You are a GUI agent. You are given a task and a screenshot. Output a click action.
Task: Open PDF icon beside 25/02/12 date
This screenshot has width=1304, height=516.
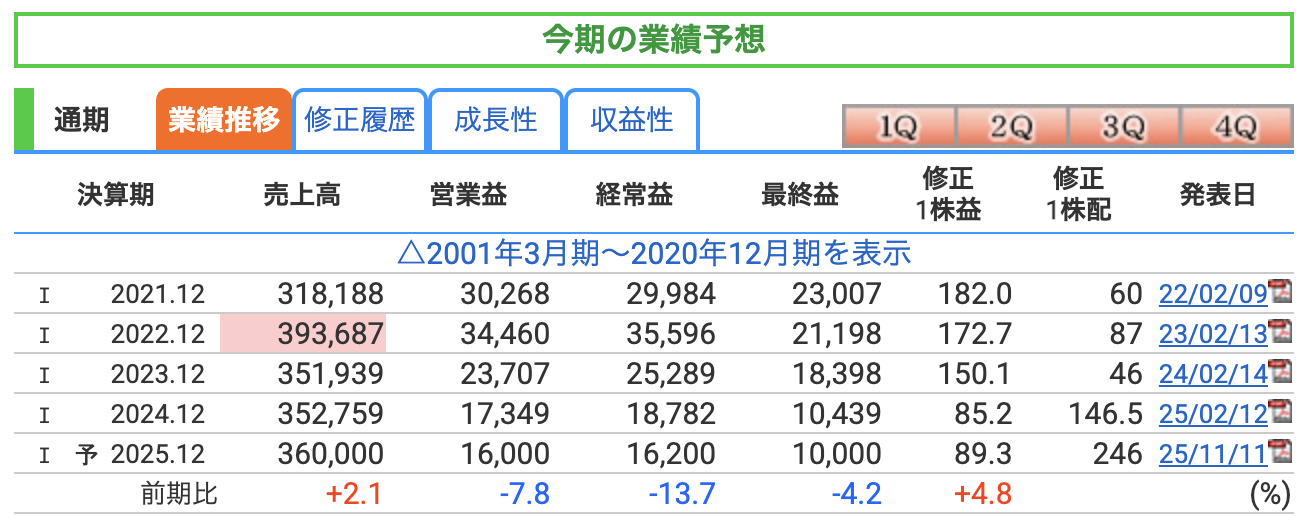[1280, 413]
